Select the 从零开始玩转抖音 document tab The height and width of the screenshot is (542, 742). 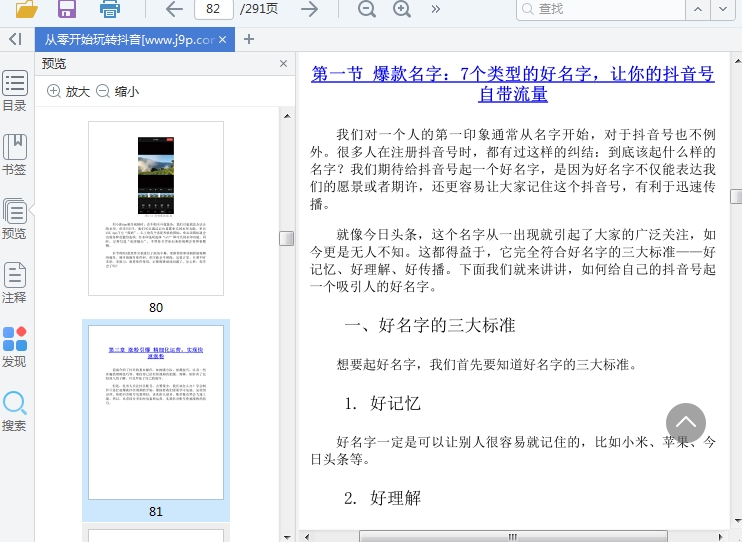[125, 40]
